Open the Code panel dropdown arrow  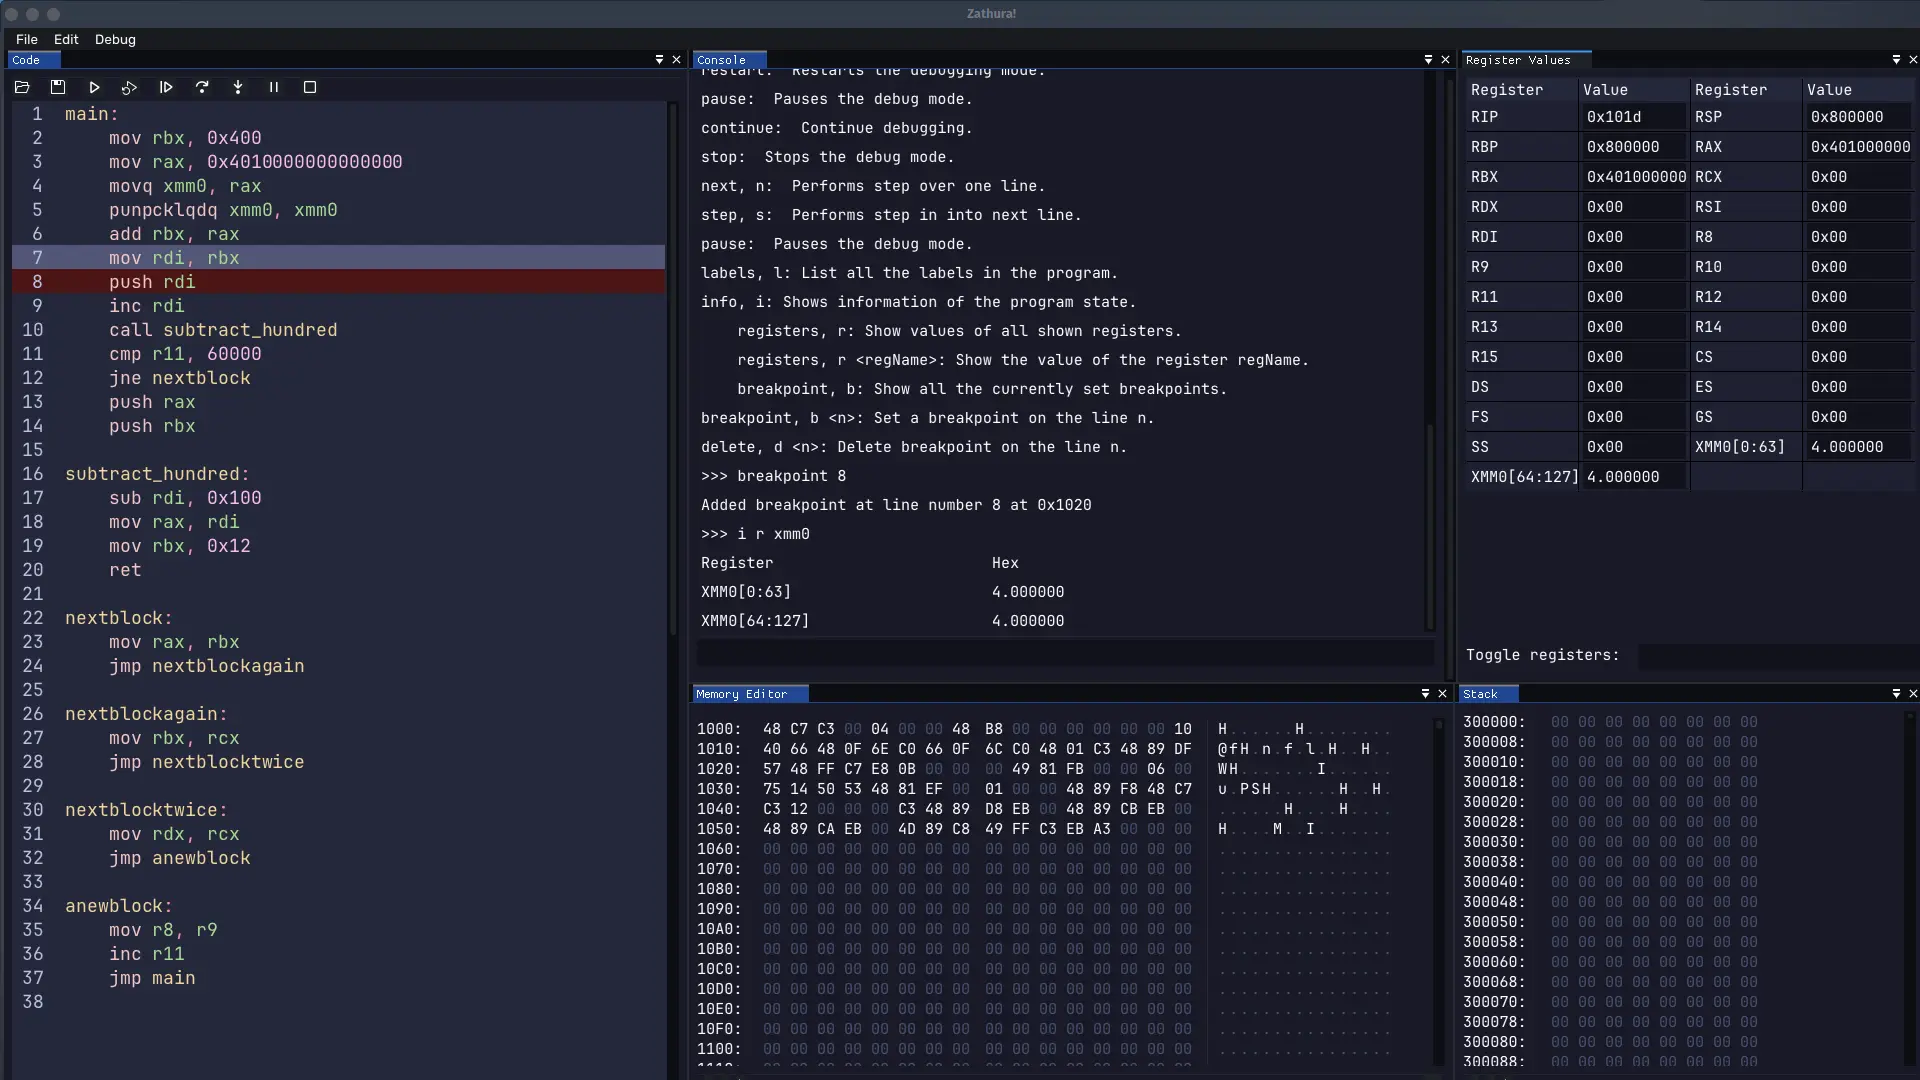(x=659, y=60)
